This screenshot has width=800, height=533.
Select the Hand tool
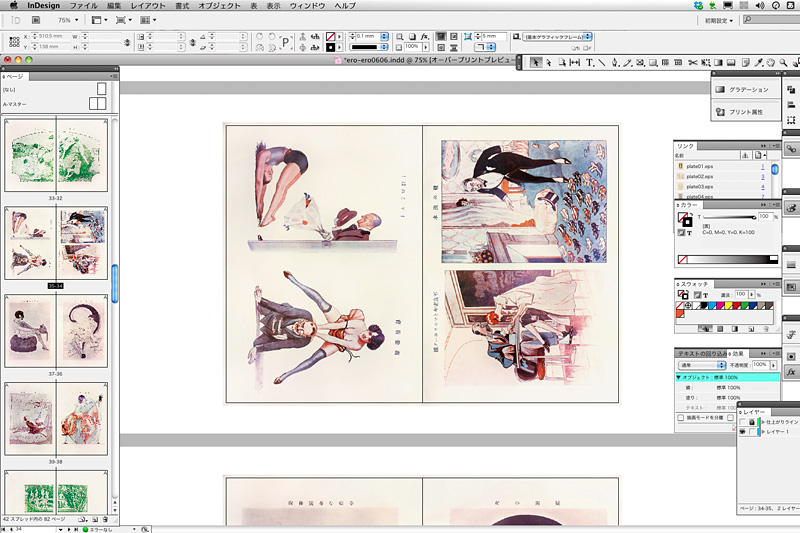[x=770, y=62]
